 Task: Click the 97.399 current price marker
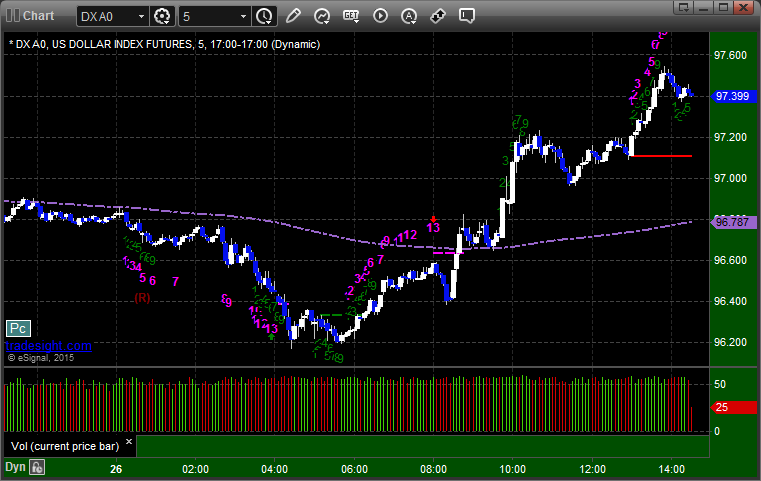pyautogui.click(x=733, y=96)
